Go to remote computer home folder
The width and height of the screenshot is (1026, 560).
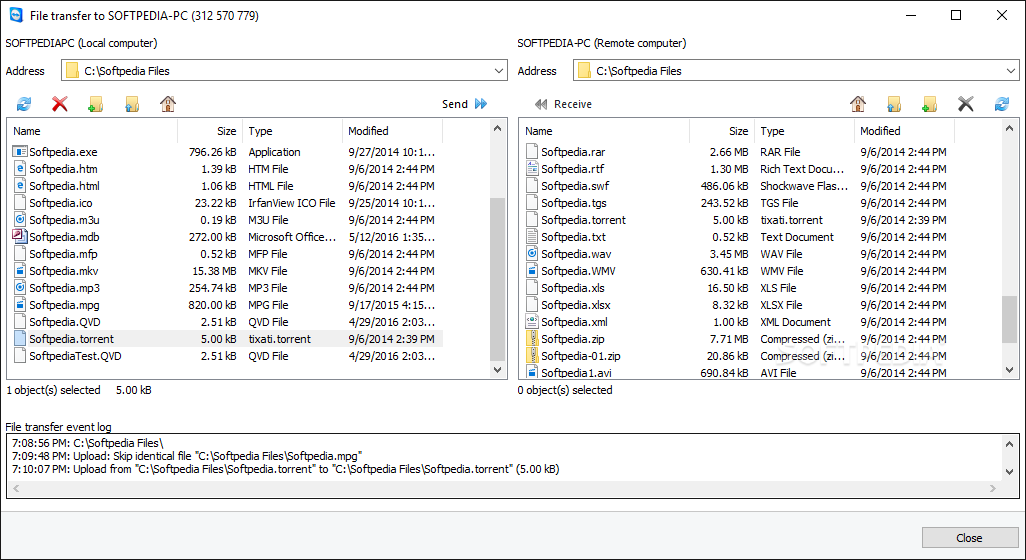[858, 103]
